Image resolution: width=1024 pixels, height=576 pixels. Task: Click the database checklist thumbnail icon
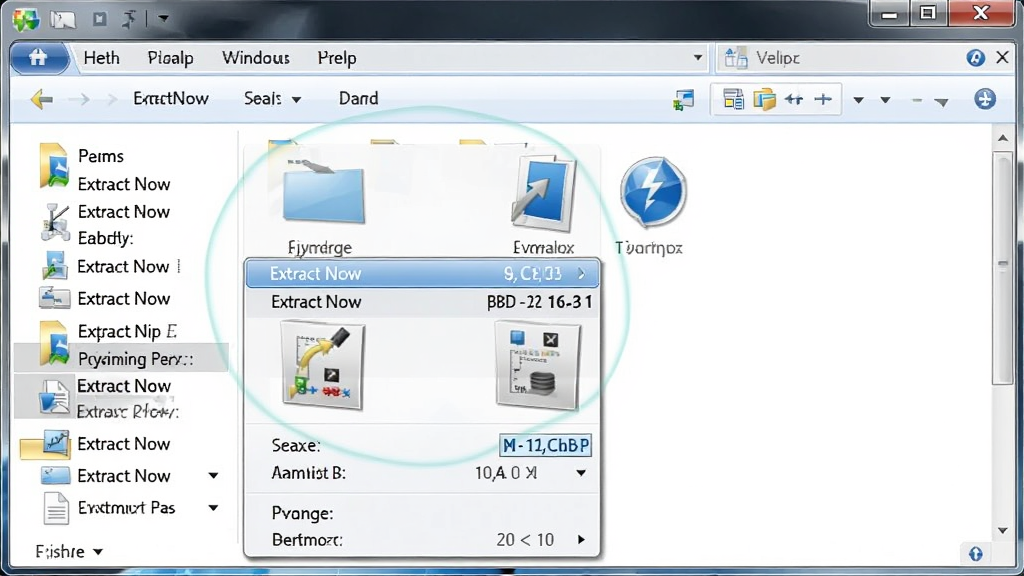click(537, 365)
